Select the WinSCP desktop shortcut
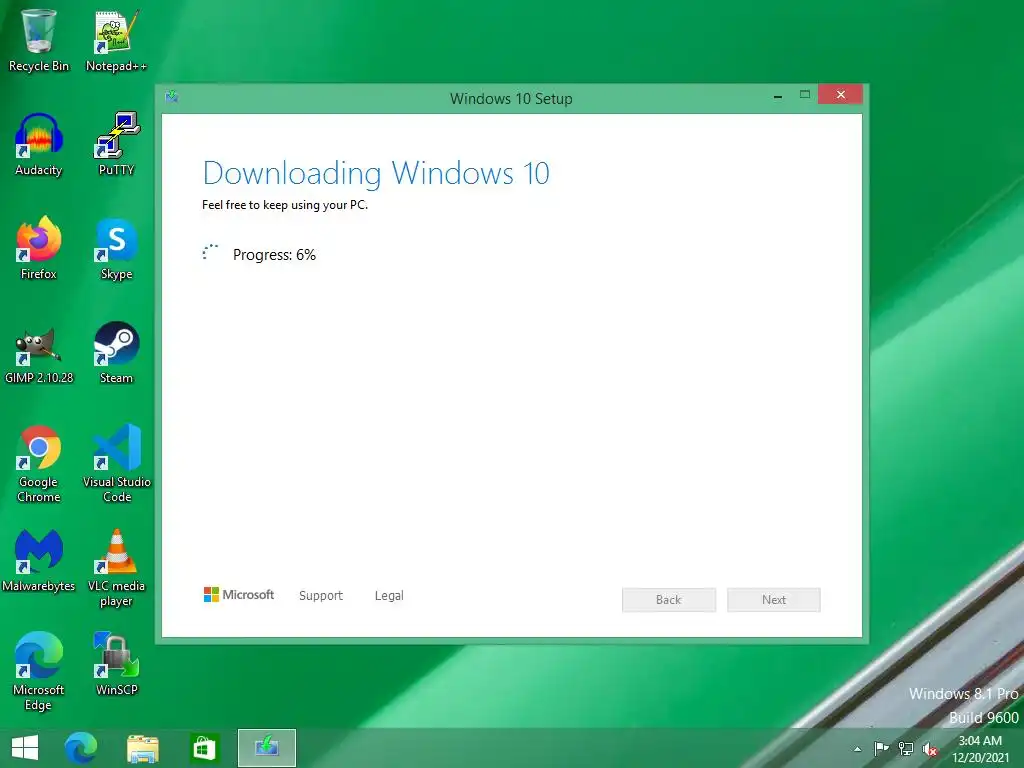 click(116, 664)
